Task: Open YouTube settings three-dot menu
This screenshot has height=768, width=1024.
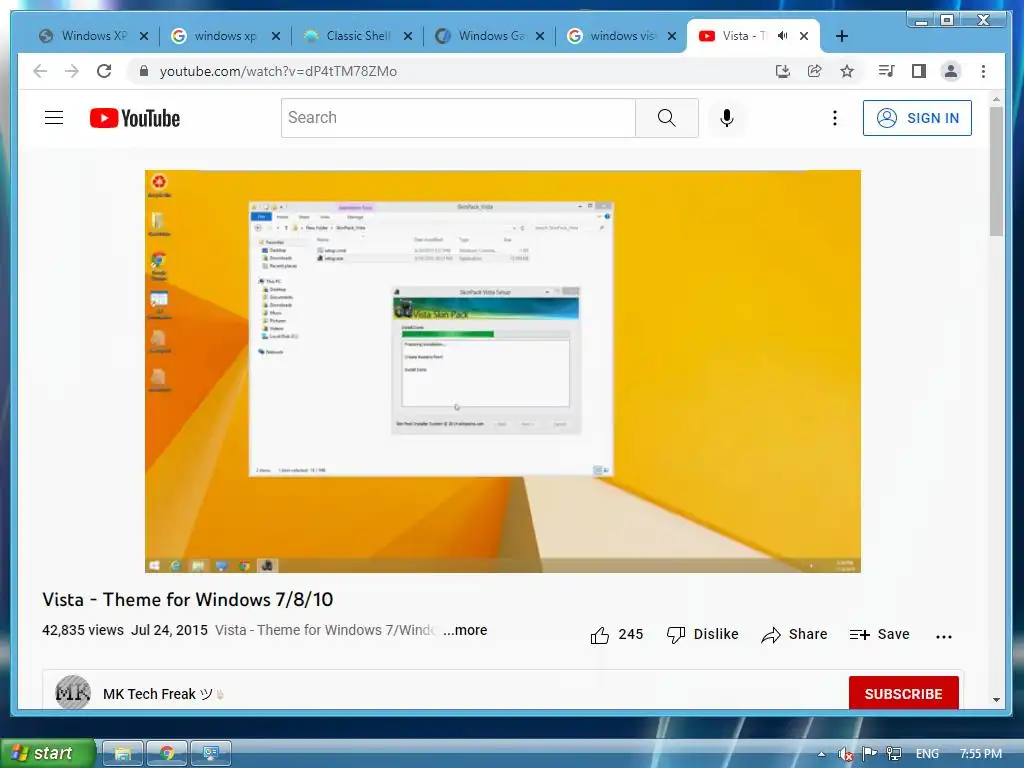Action: 835,118
